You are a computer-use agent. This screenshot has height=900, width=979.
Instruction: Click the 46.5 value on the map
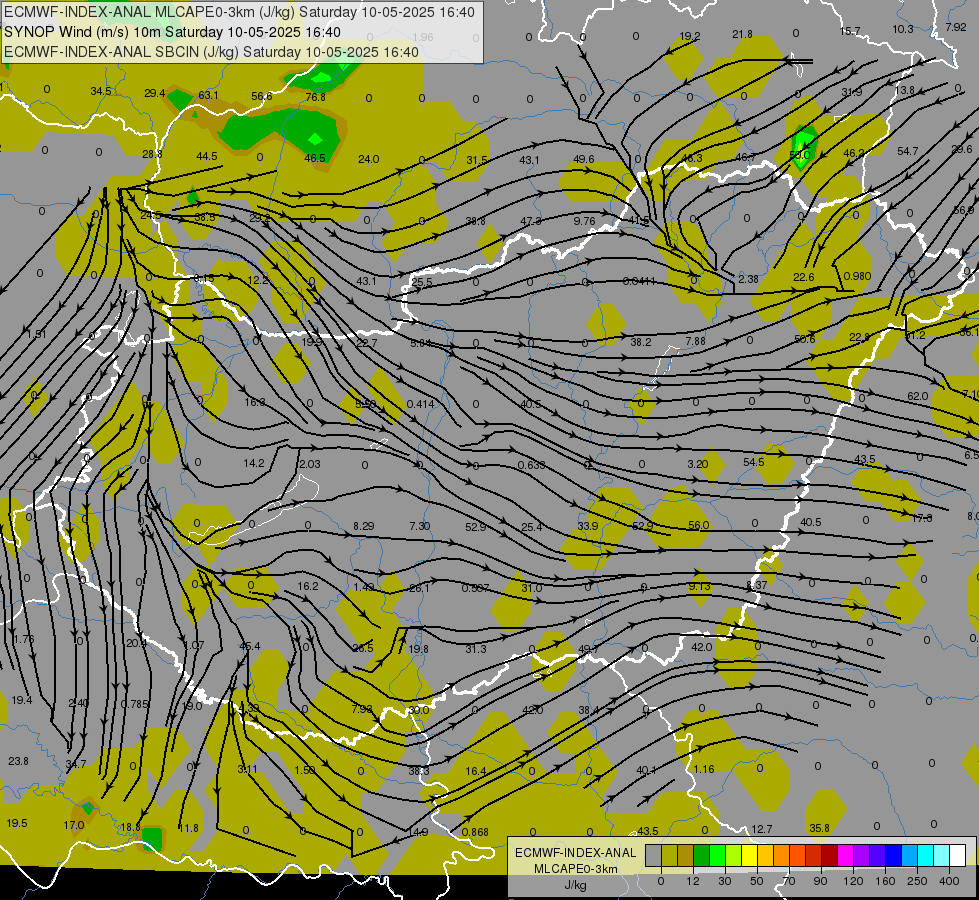coord(315,158)
